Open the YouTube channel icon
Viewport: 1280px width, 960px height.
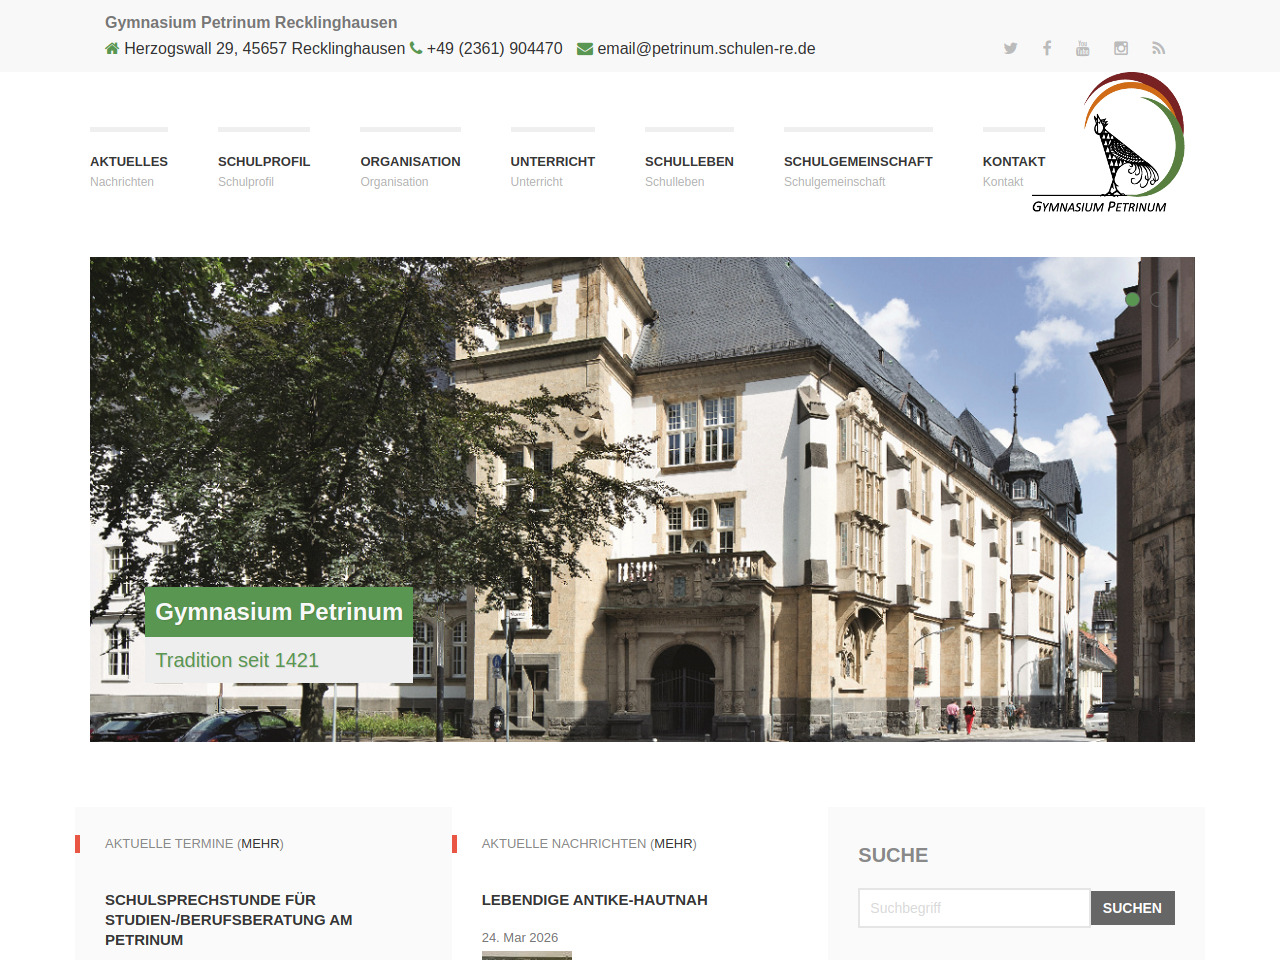click(1082, 48)
